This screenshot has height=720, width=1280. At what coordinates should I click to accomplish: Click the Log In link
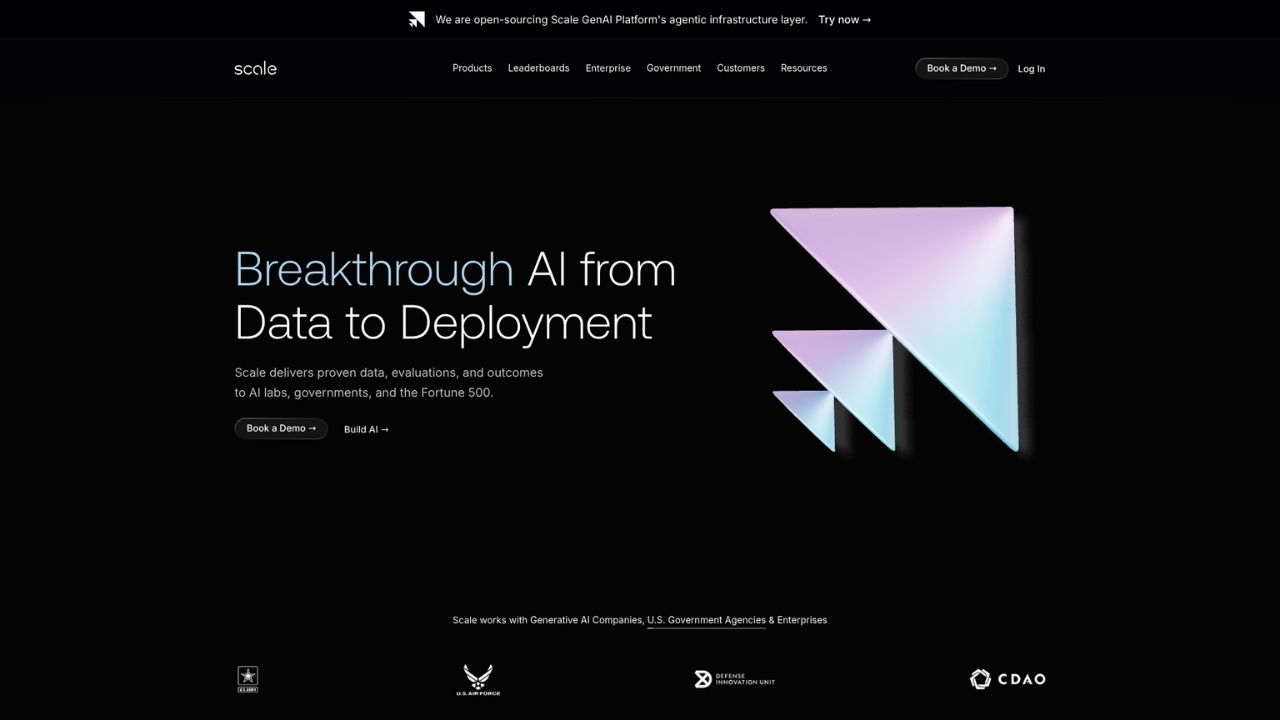1031,69
